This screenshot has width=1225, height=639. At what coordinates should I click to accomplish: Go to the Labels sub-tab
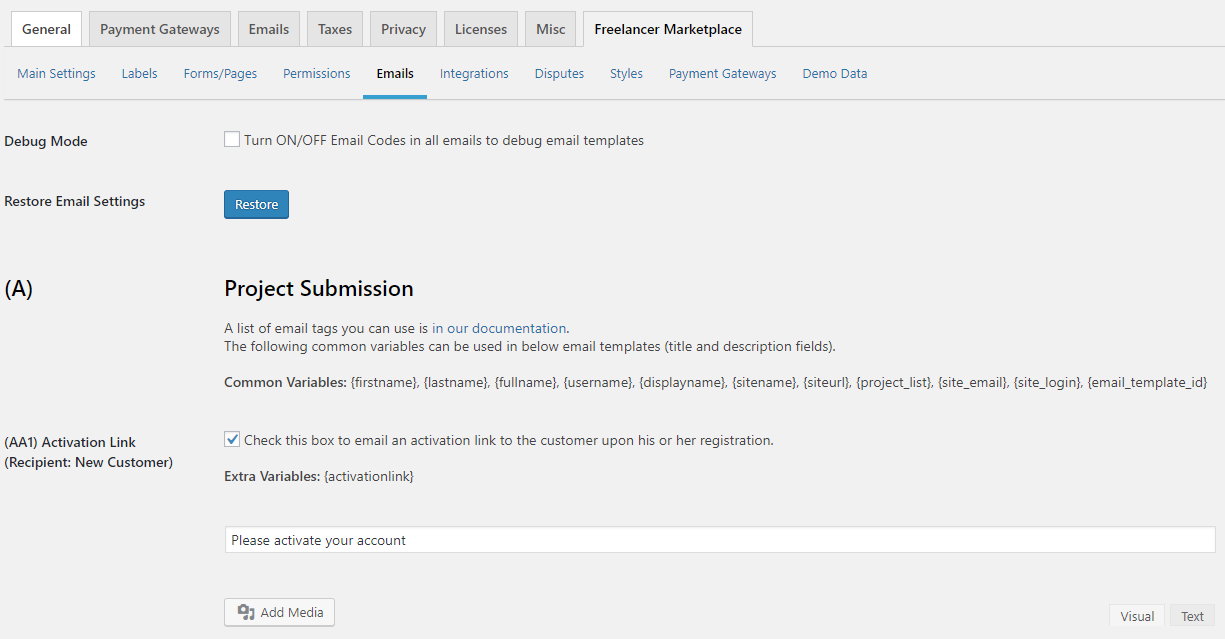click(x=140, y=73)
